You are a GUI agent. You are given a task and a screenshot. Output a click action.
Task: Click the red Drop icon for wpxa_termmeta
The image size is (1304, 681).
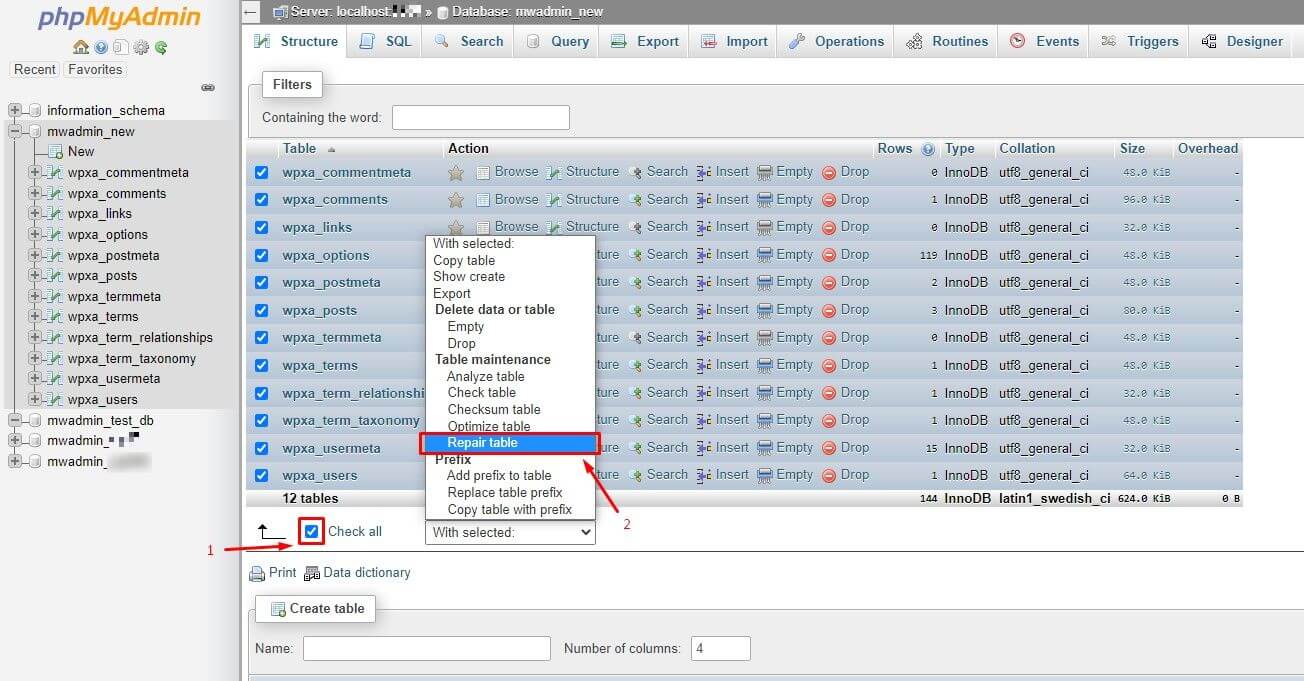tap(829, 338)
